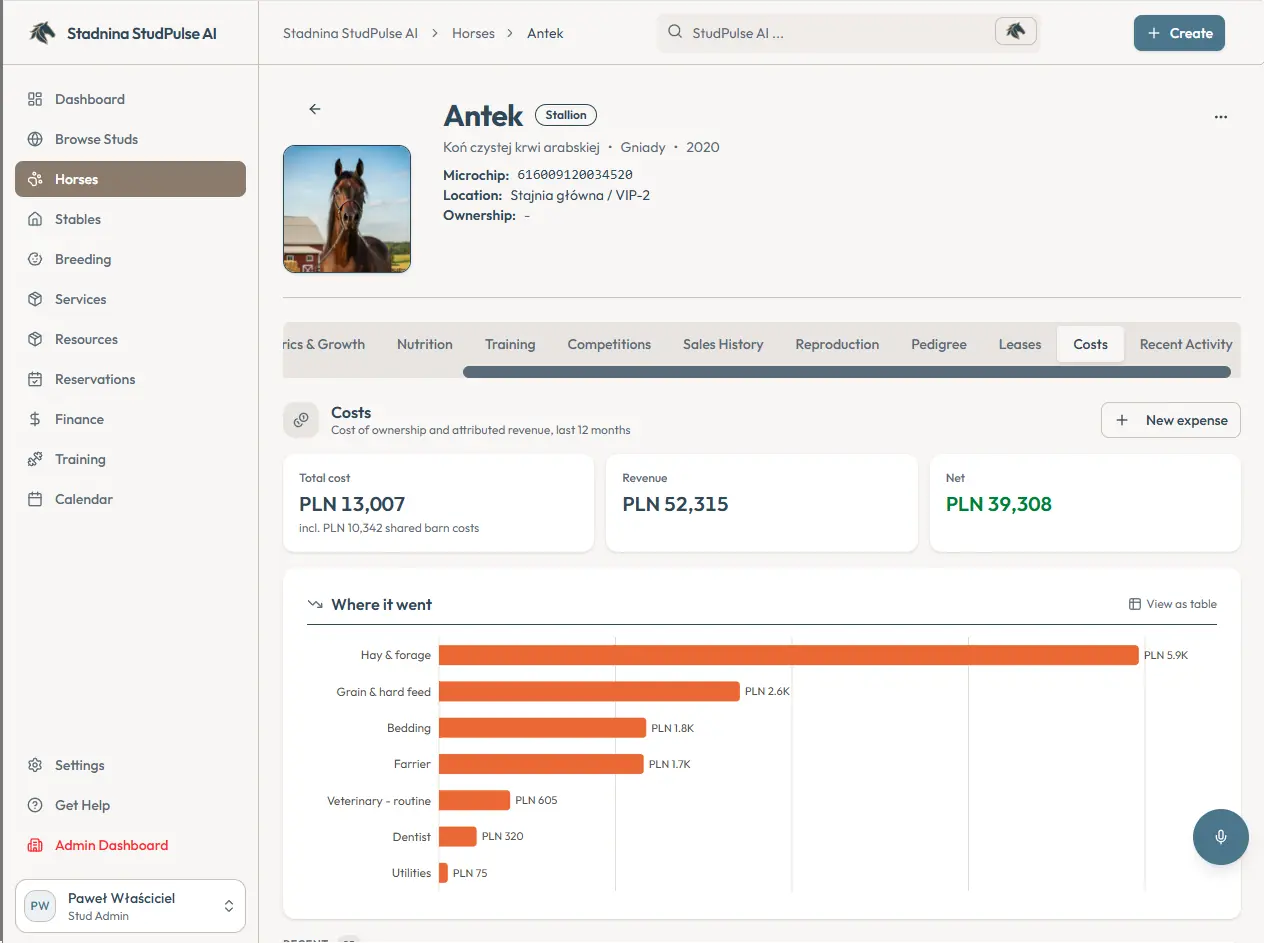Click the Revenue PLN 52,315 card
Viewport: 1264px width, 943px height.
click(x=762, y=503)
